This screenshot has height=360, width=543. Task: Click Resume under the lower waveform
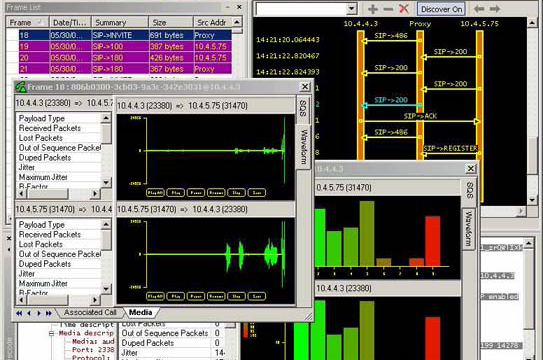pos(216,296)
